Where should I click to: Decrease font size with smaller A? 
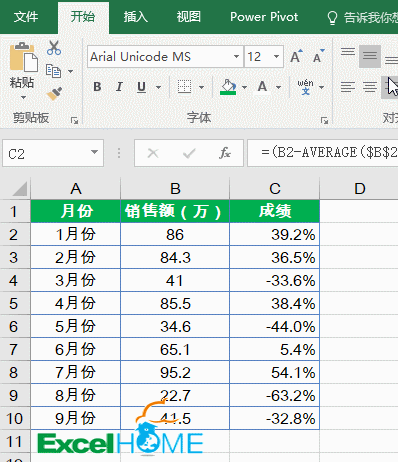[319, 56]
